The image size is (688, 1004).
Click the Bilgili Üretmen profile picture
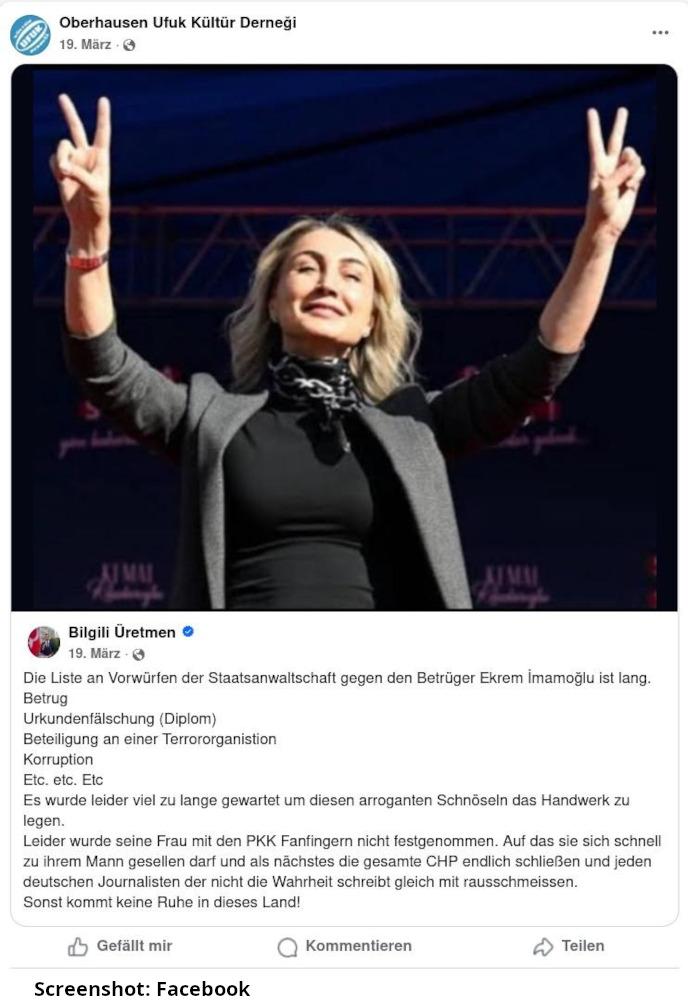(44, 642)
